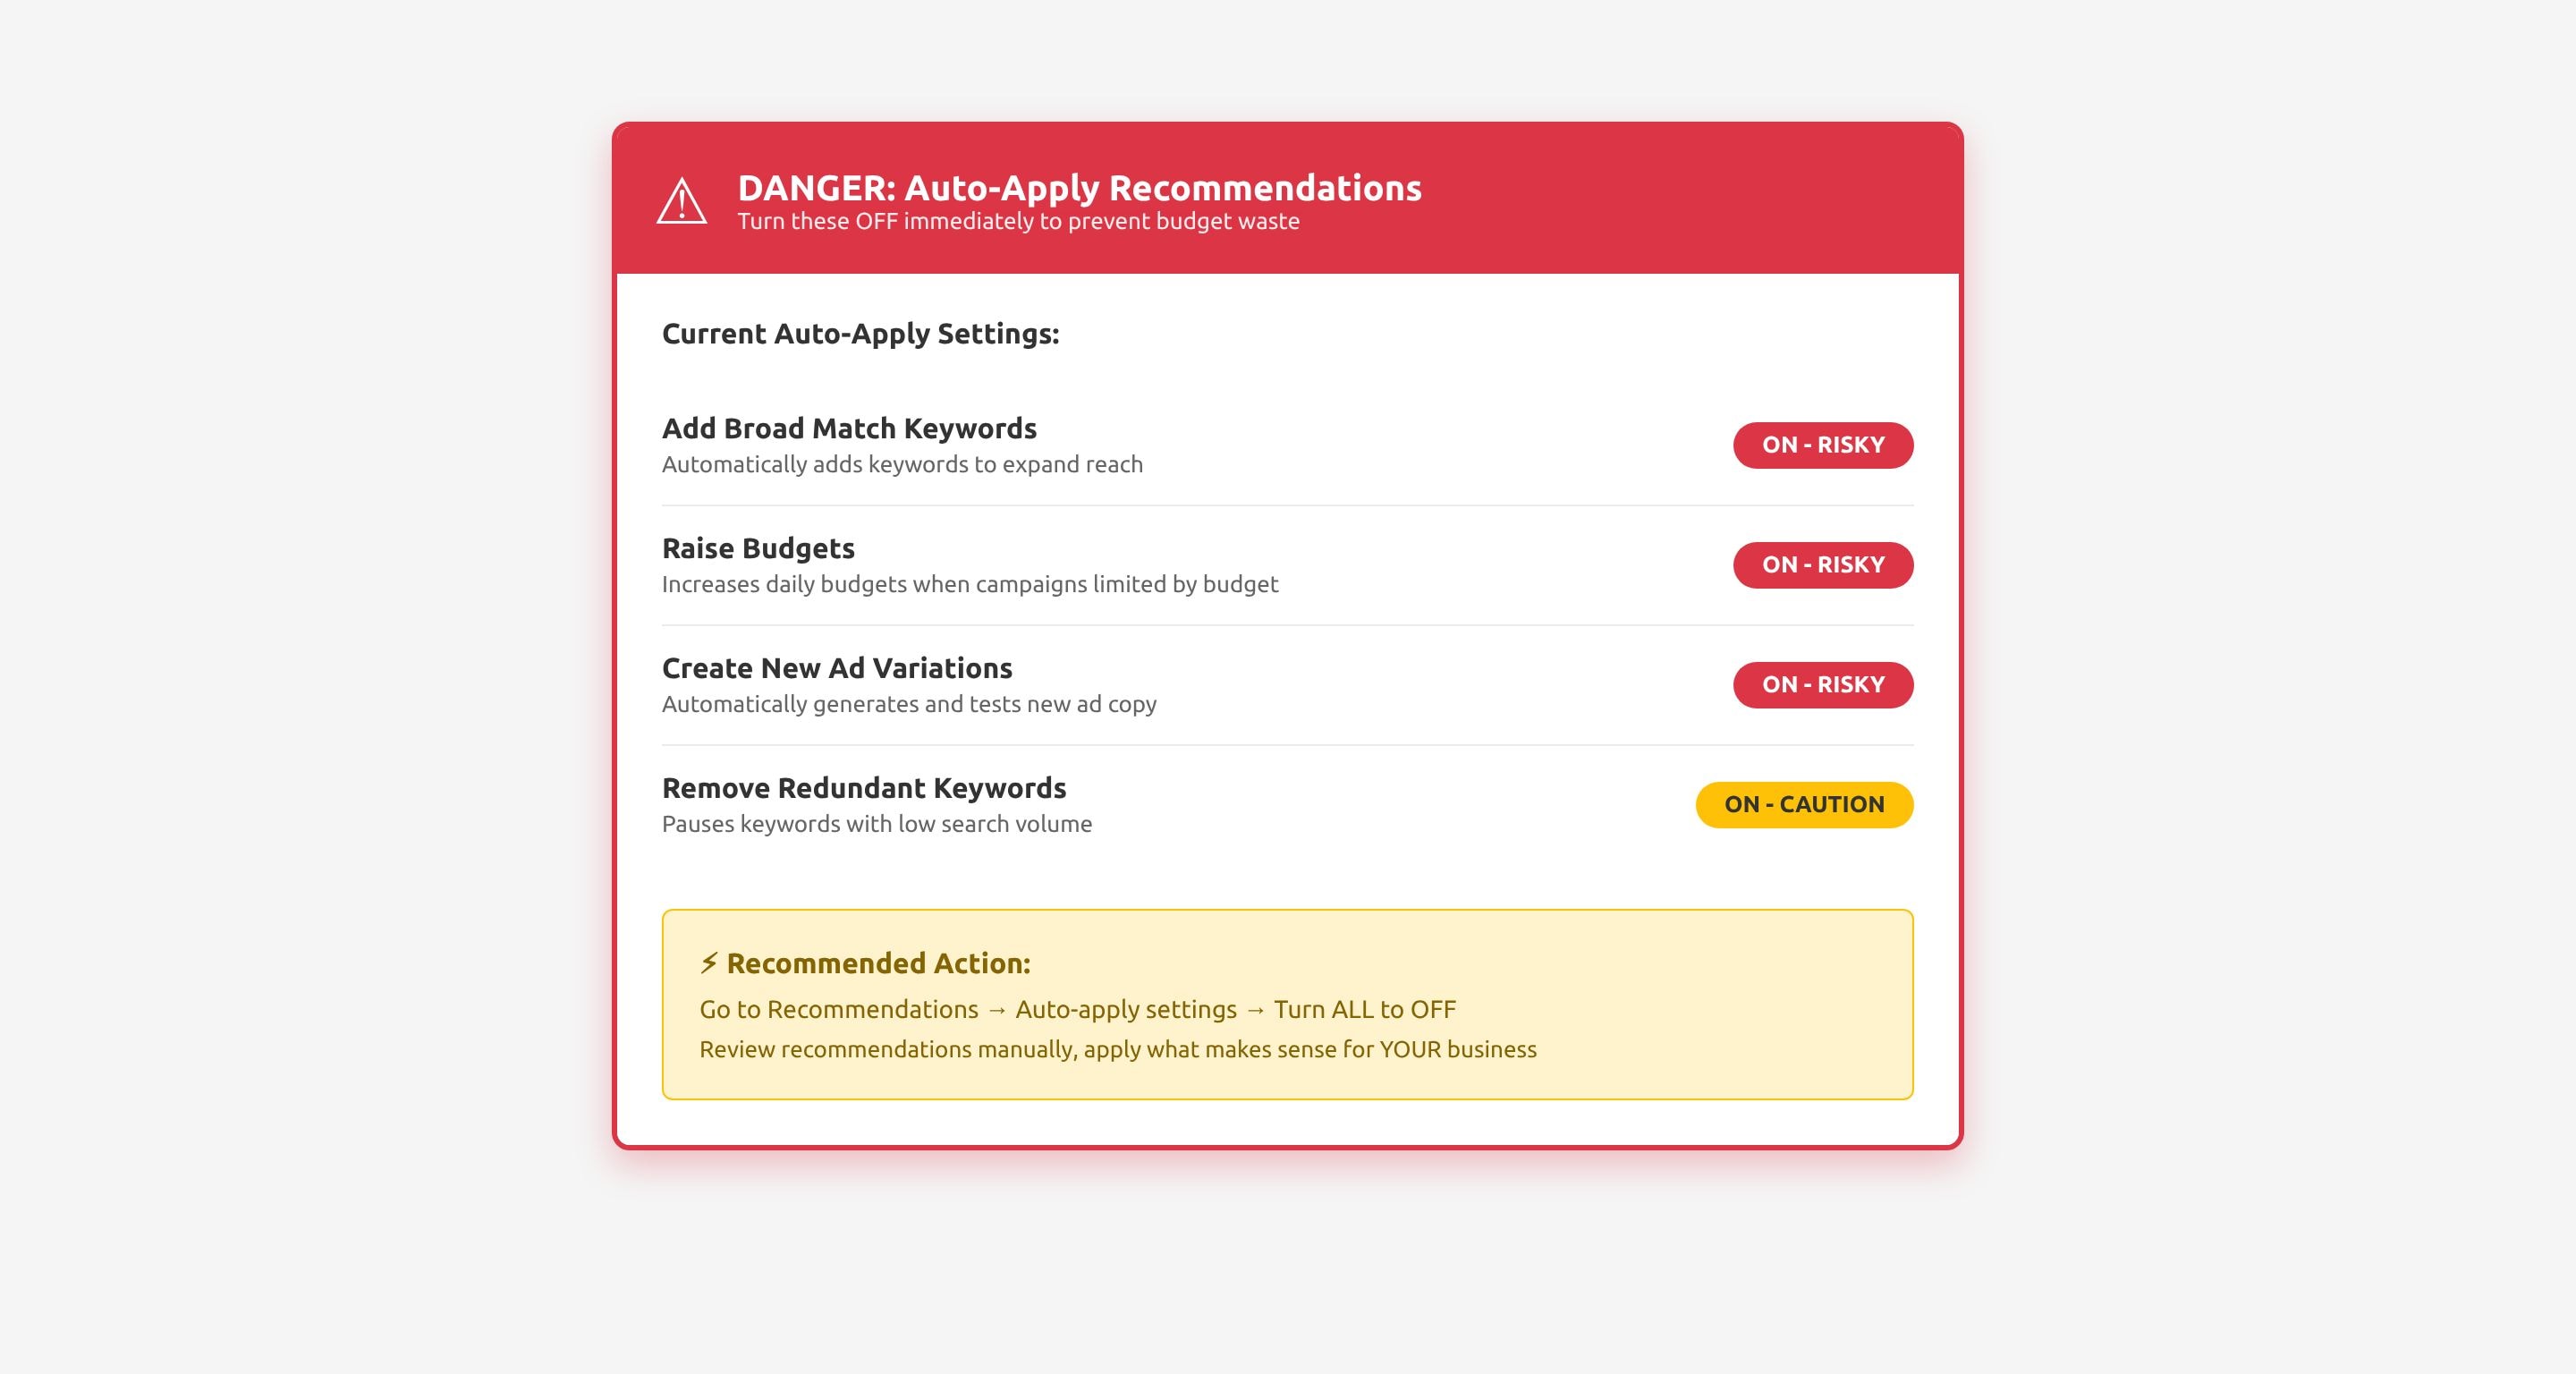Screen dimensions: 2576x1374
Task: Turn off the ON - RISKY toggle for Add Broad Match Keywords
Action: tap(1822, 445)
